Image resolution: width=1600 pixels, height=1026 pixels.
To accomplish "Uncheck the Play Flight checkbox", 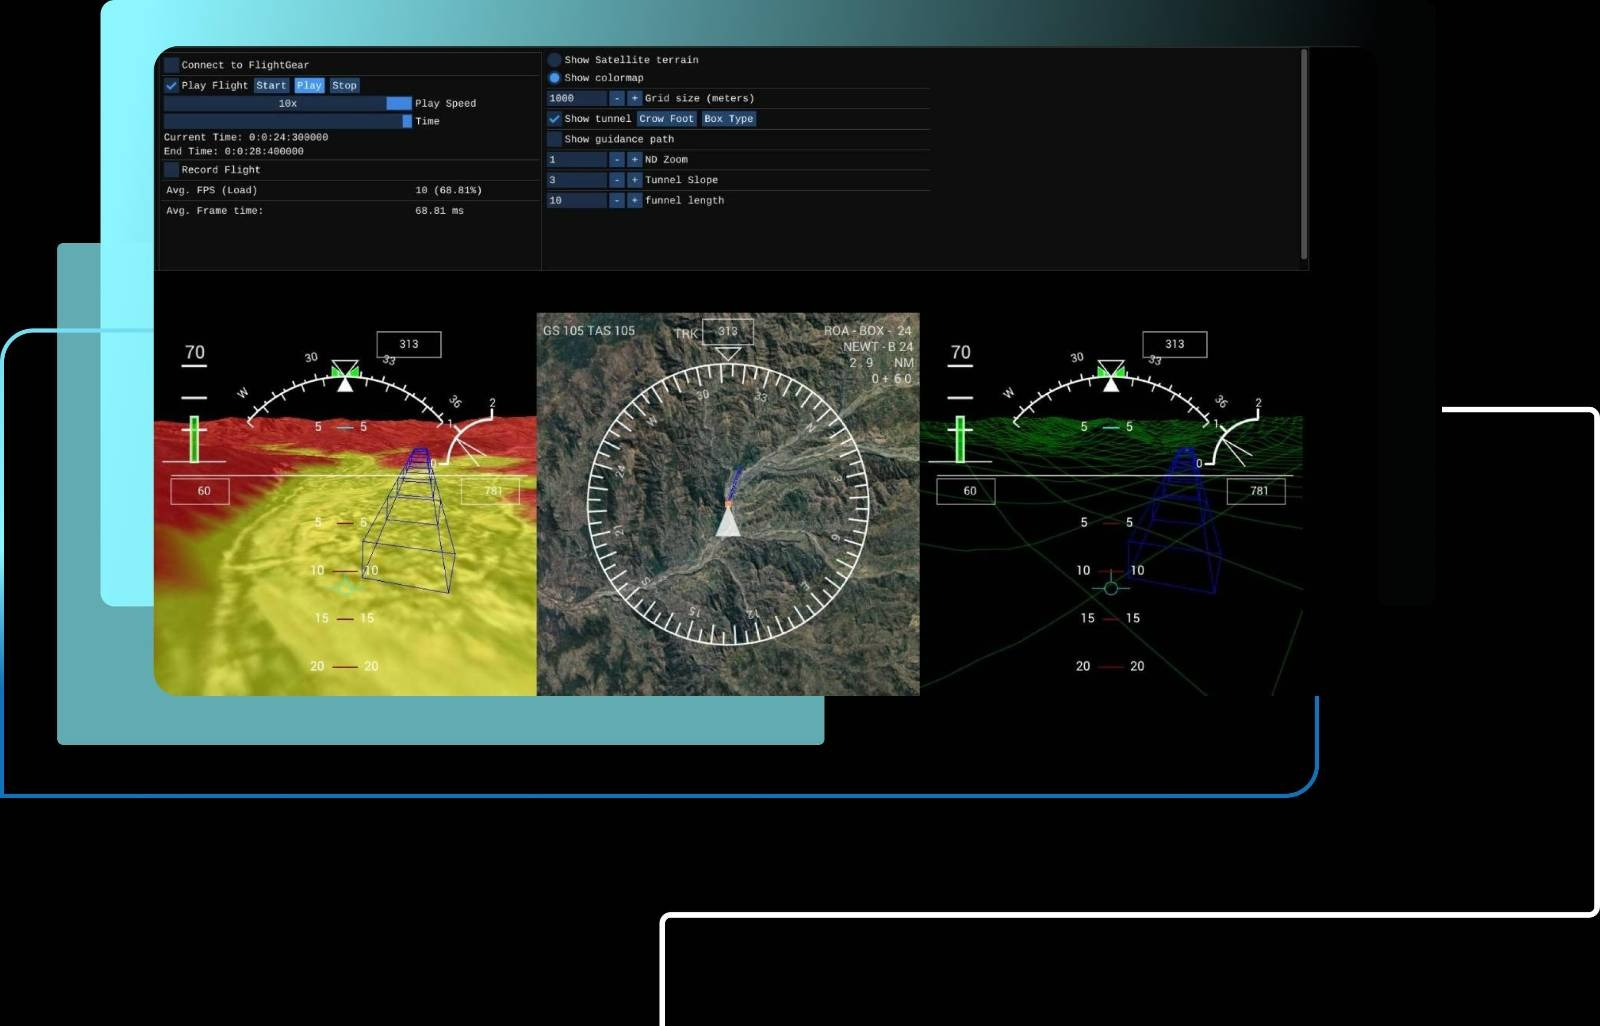I will [x=171, y=85].
